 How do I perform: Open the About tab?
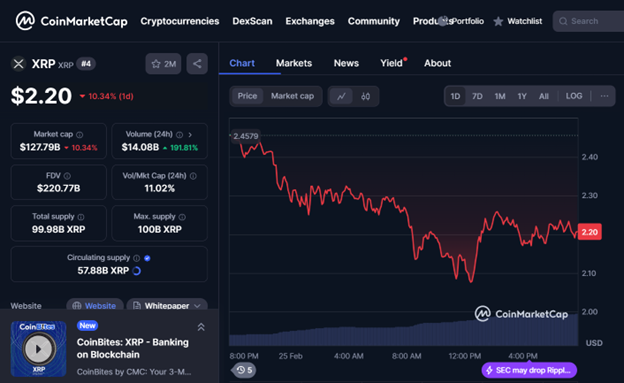tap(437, 63)
